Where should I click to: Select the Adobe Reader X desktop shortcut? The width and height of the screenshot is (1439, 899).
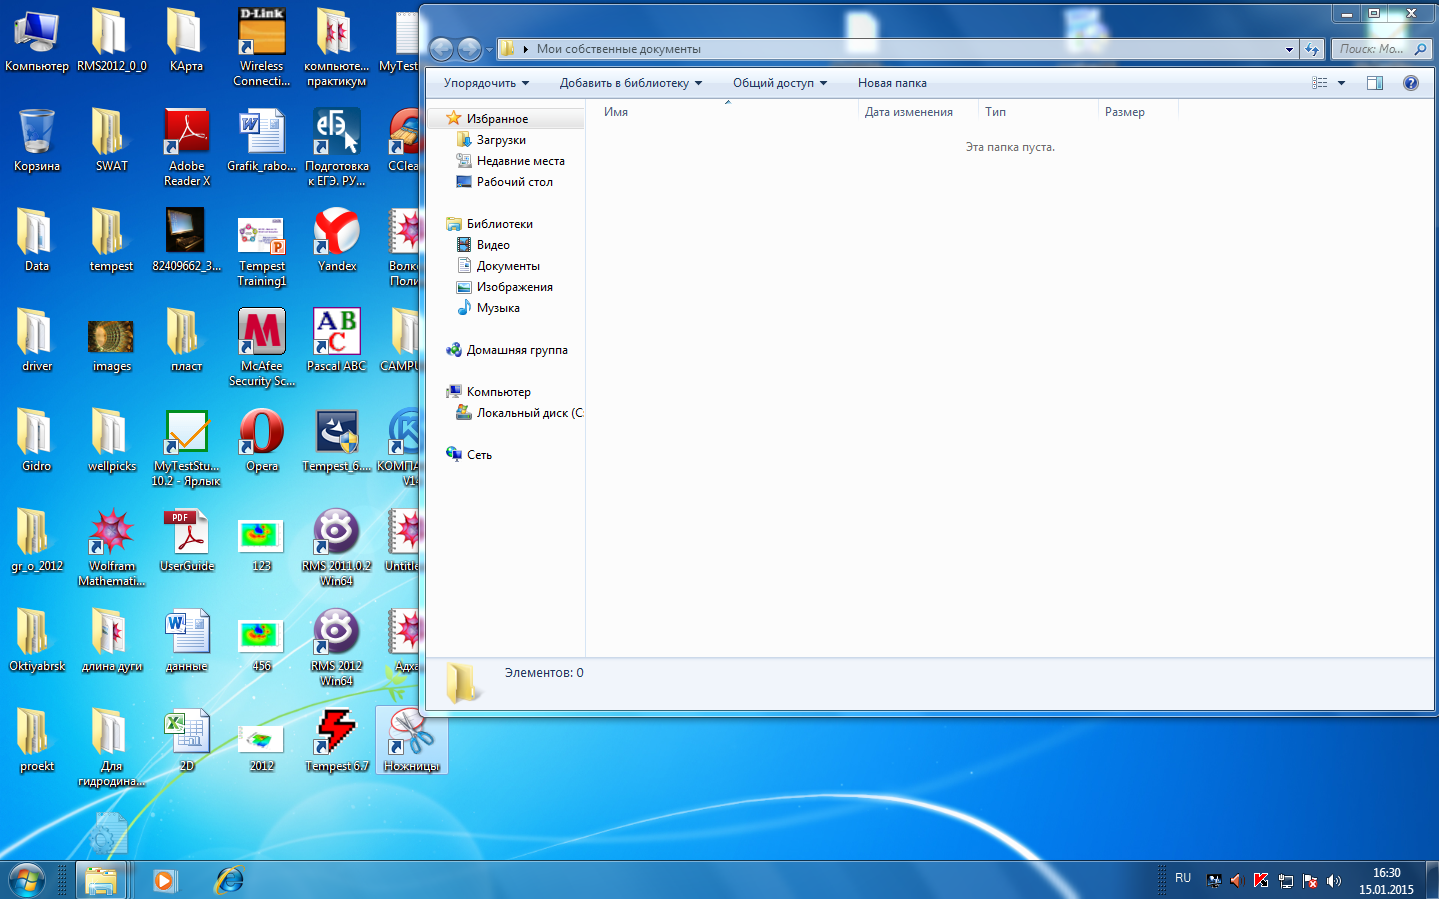pyautogui.click(x=187, y=147)
